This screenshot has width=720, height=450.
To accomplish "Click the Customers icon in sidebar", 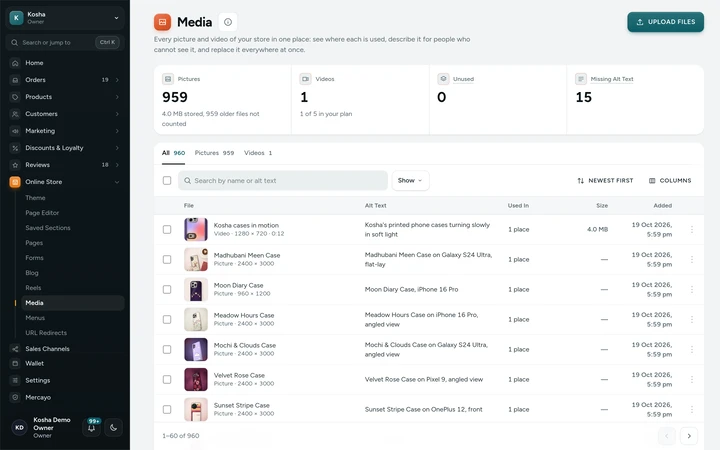I will (15, 114).
